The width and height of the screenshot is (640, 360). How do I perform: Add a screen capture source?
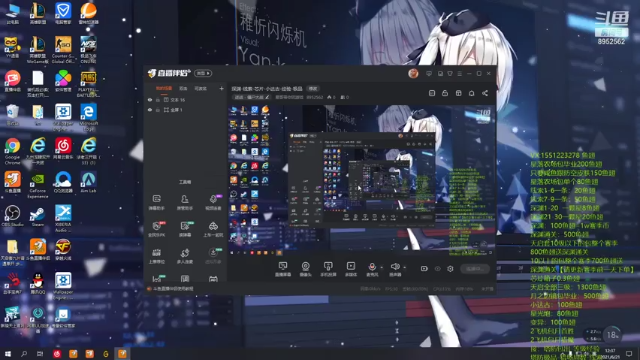pyautogui.click(x=283, y=269)
